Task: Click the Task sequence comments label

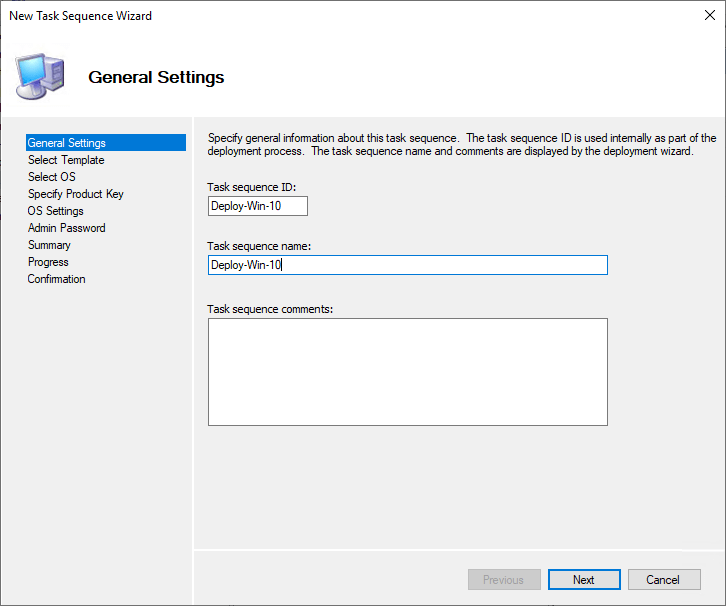Action: coord(270,308)
